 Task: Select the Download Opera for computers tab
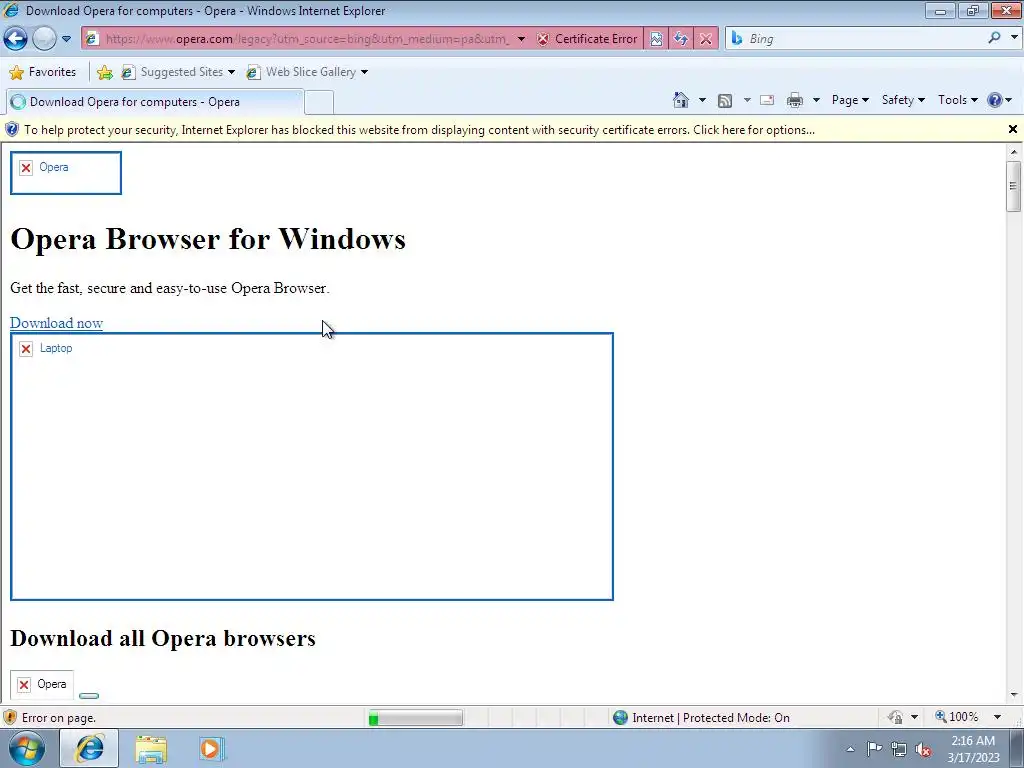point(154,102)
